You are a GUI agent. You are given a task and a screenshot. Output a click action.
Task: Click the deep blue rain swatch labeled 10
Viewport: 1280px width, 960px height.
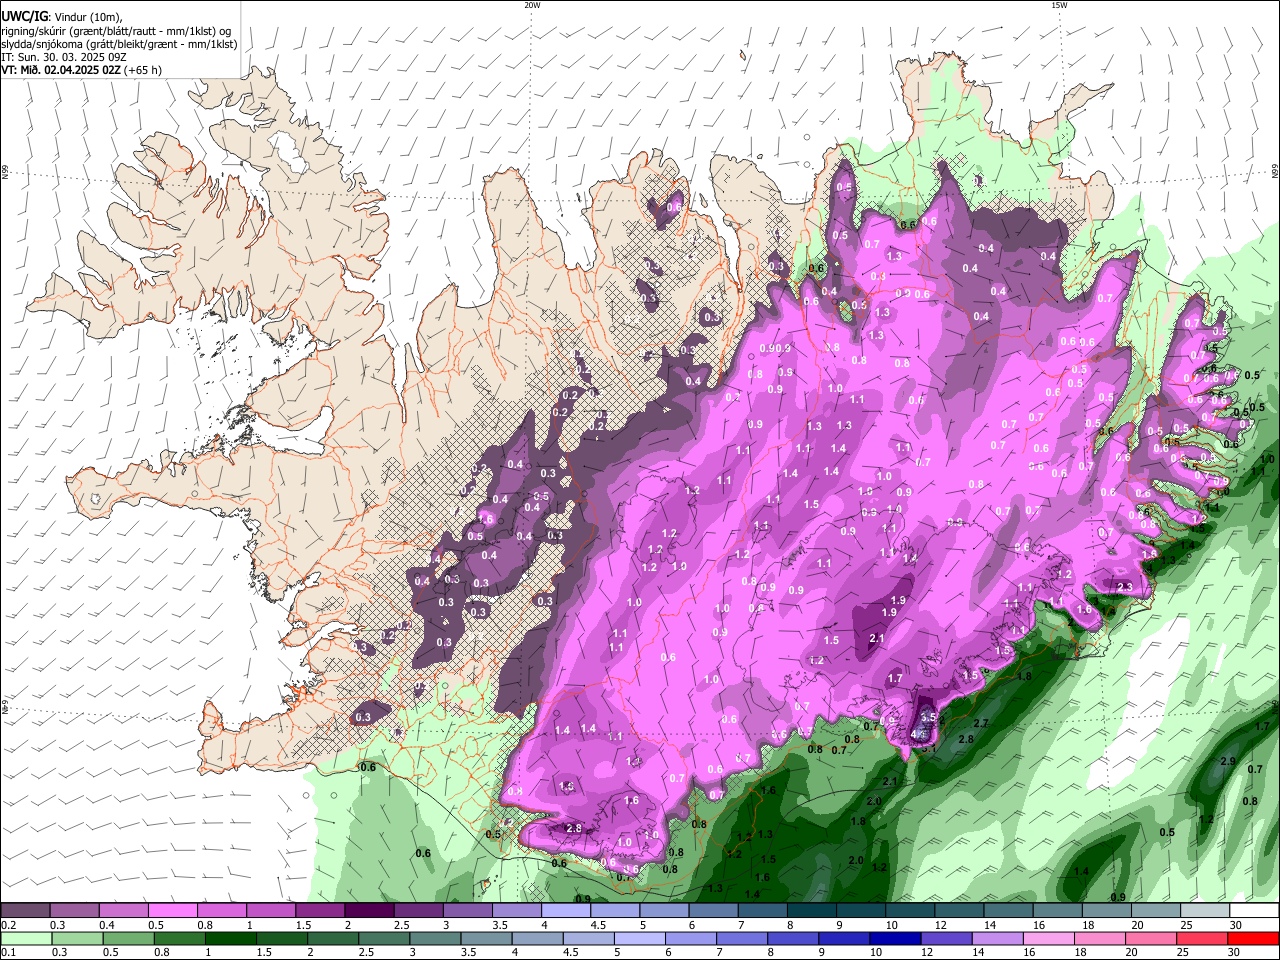pyautogui.click(x=894, y=939)
